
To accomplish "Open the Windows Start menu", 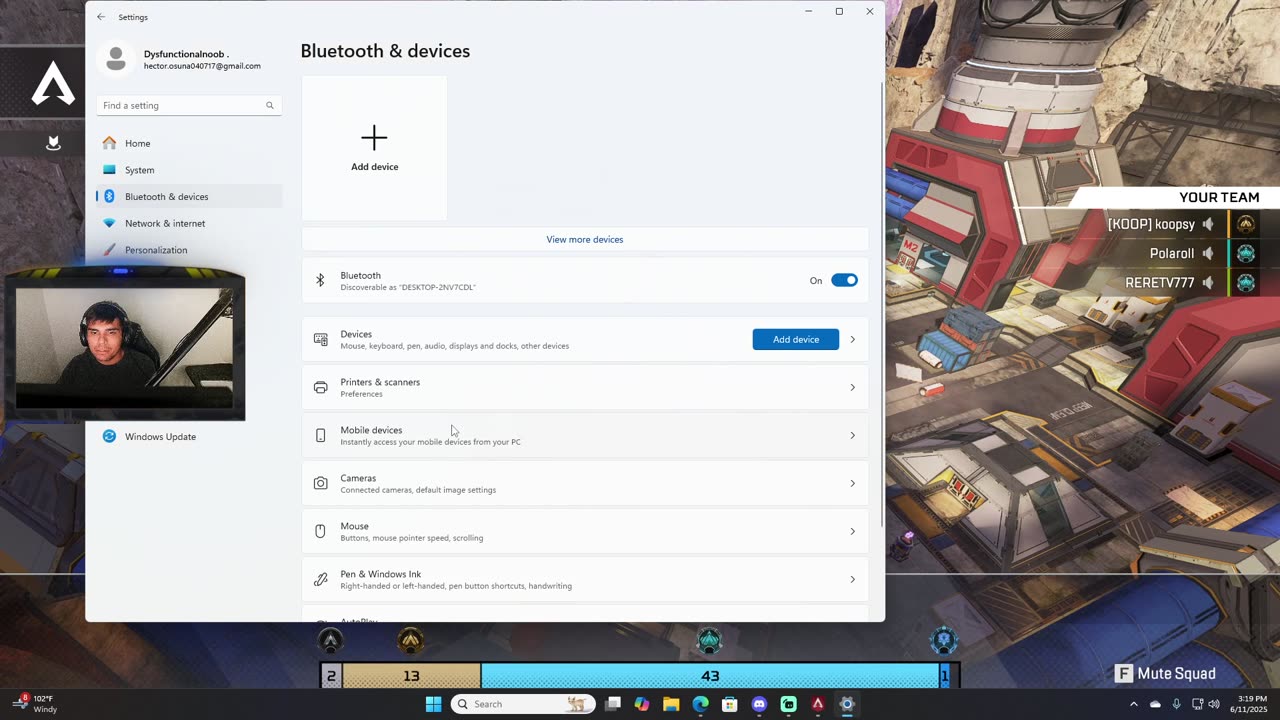I will pyautogui.click(x=433, y=704).
